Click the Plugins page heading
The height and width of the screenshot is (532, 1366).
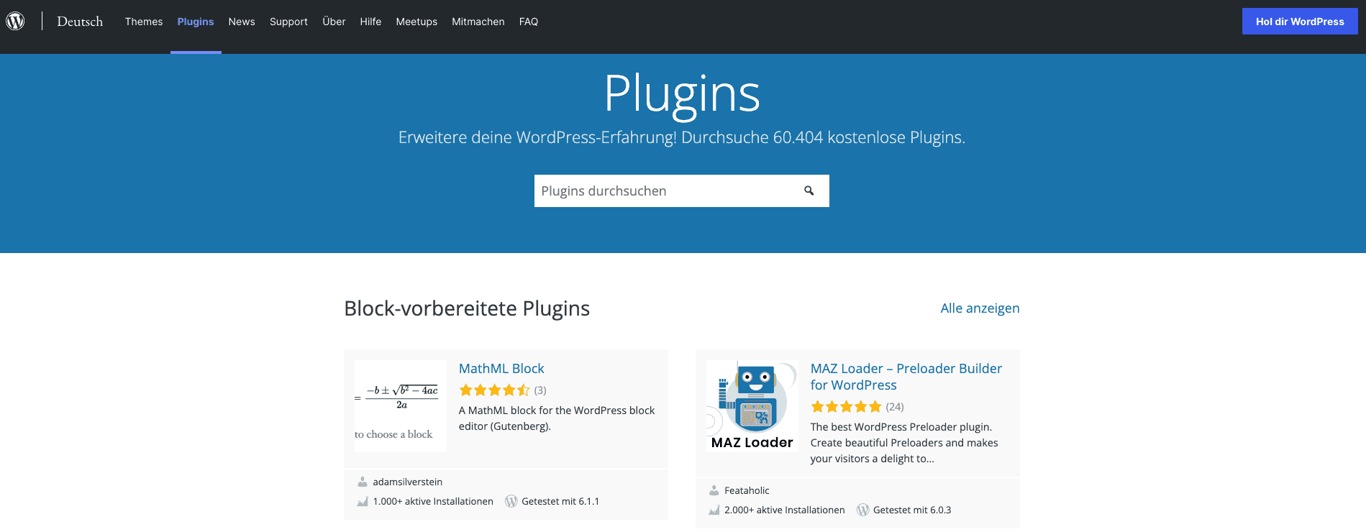click(x=682, y=93)
